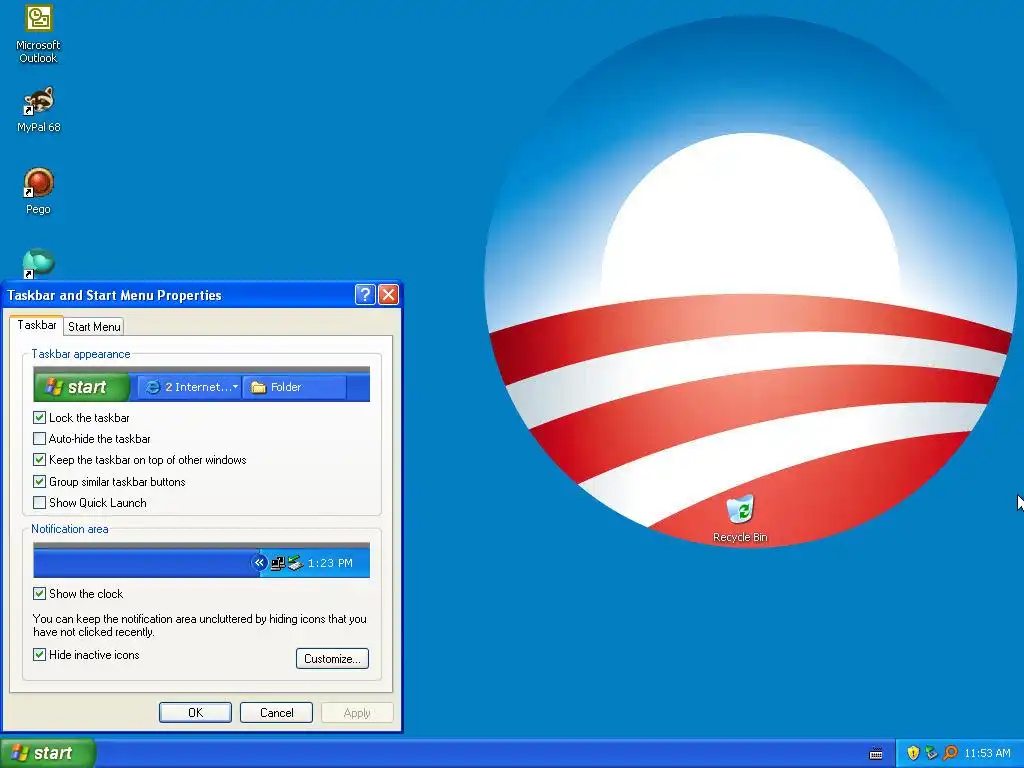Toggle Hide inactive icons checkbox
1024x768 pixels.
[x=39, y=654]
